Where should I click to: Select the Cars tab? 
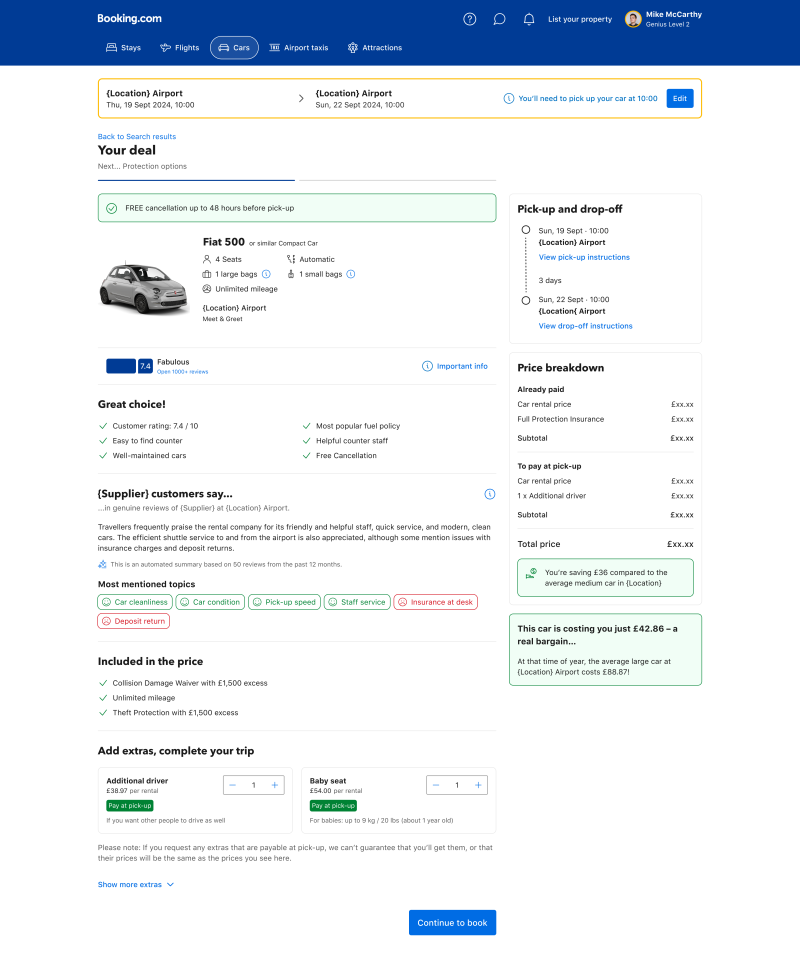(234, 47)
